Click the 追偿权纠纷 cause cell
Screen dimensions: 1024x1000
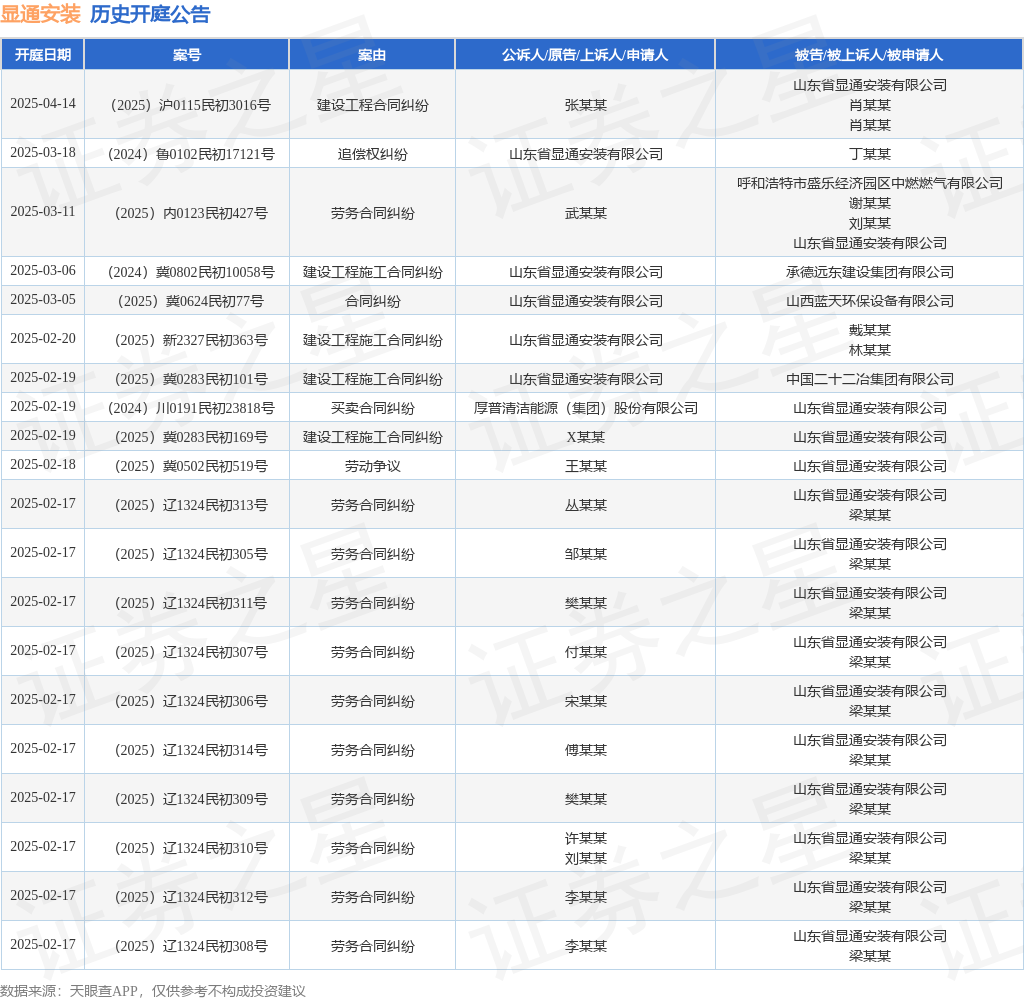[372, 154]
